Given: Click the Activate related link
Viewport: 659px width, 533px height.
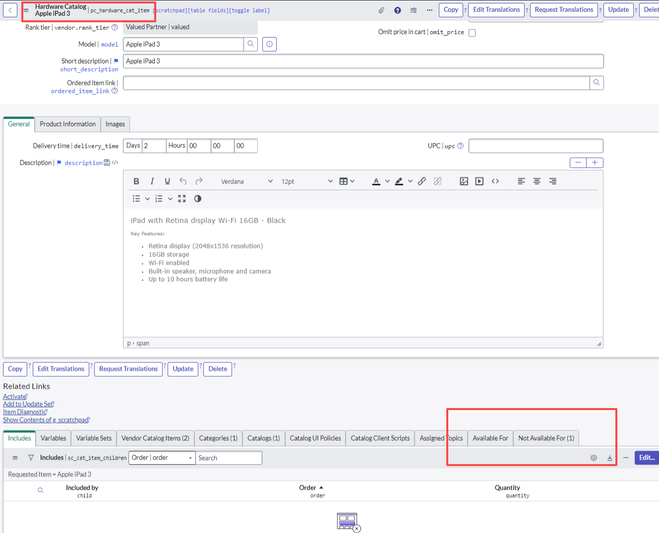Looking at the screenshot, I should (14, 396).
